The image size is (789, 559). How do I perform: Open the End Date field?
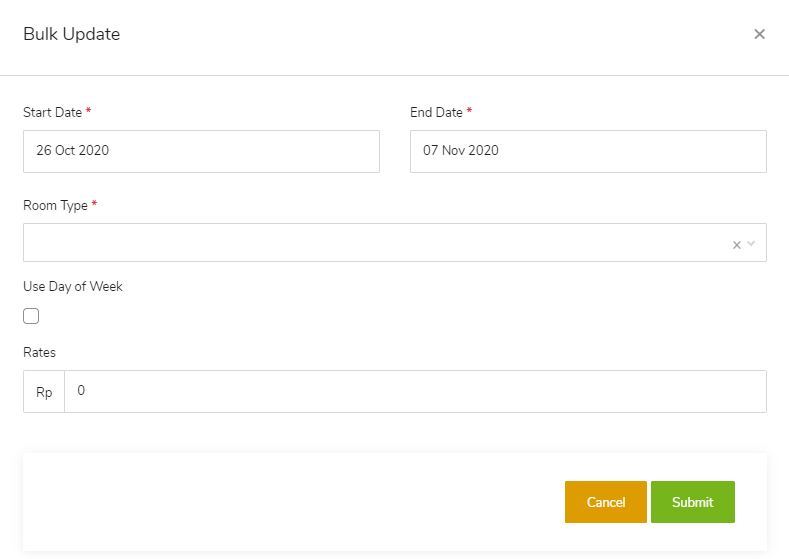pos(588,151)
